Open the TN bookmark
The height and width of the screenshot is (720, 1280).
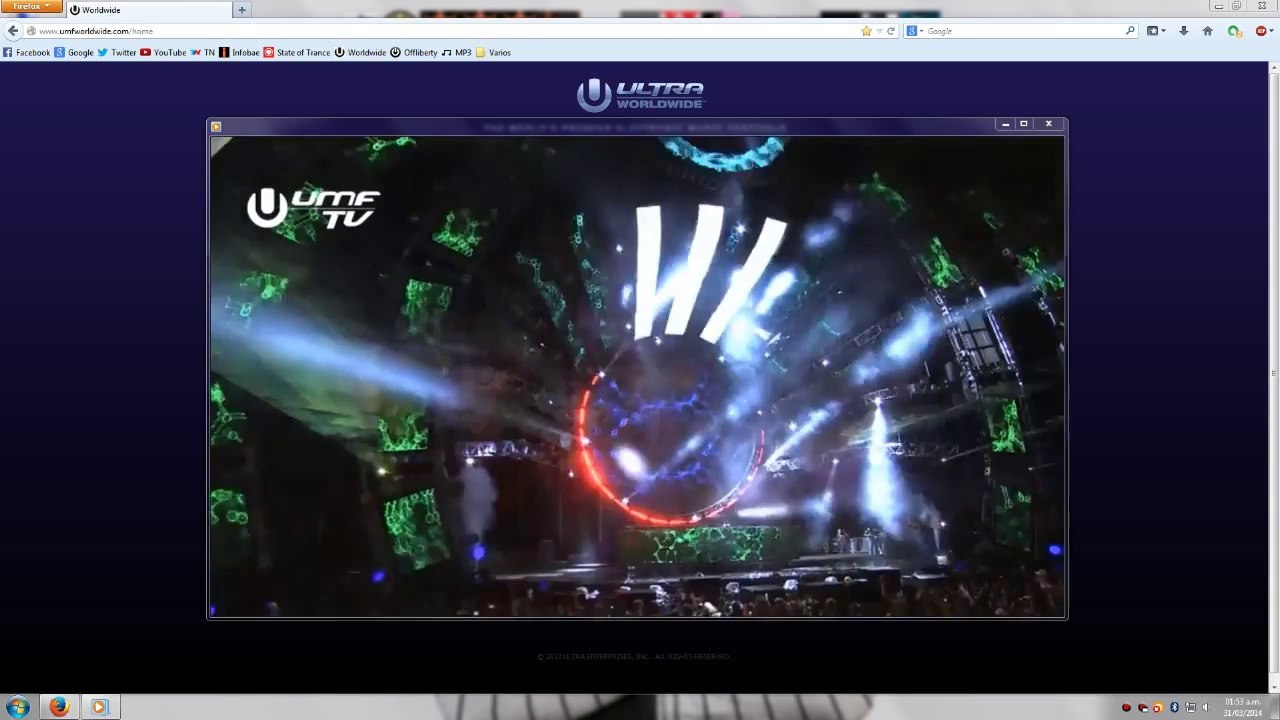[x=203, y=52]
